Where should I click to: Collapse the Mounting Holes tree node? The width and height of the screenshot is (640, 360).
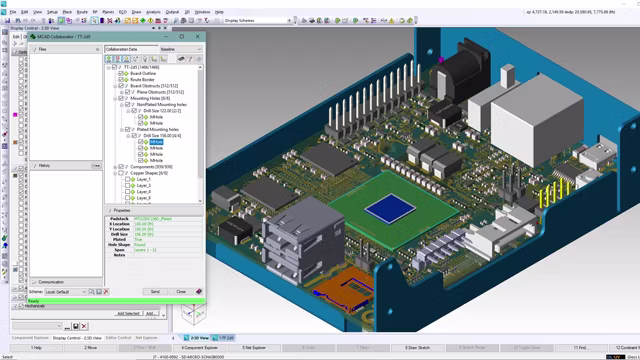(115, 98)
